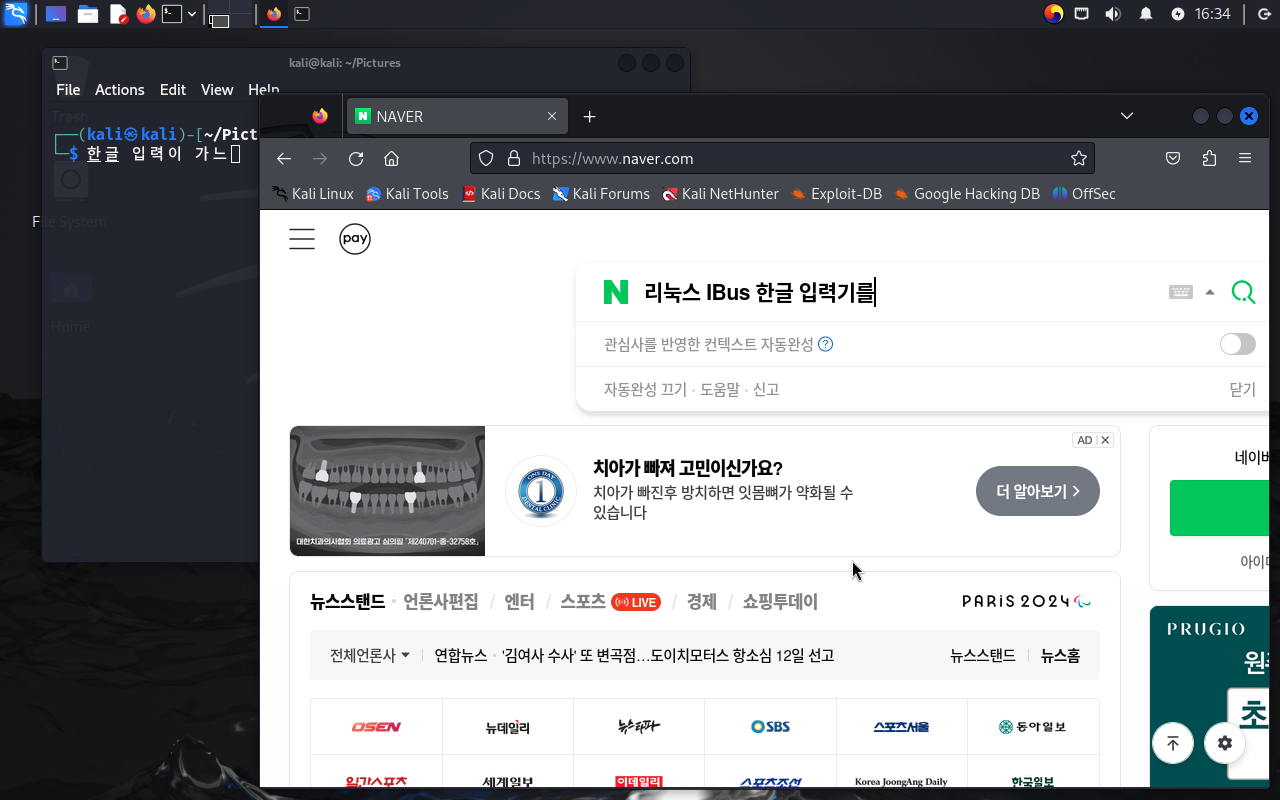1280x800 pixels.
Task: Click the green search magnifier button
Action: [1243, 292]
